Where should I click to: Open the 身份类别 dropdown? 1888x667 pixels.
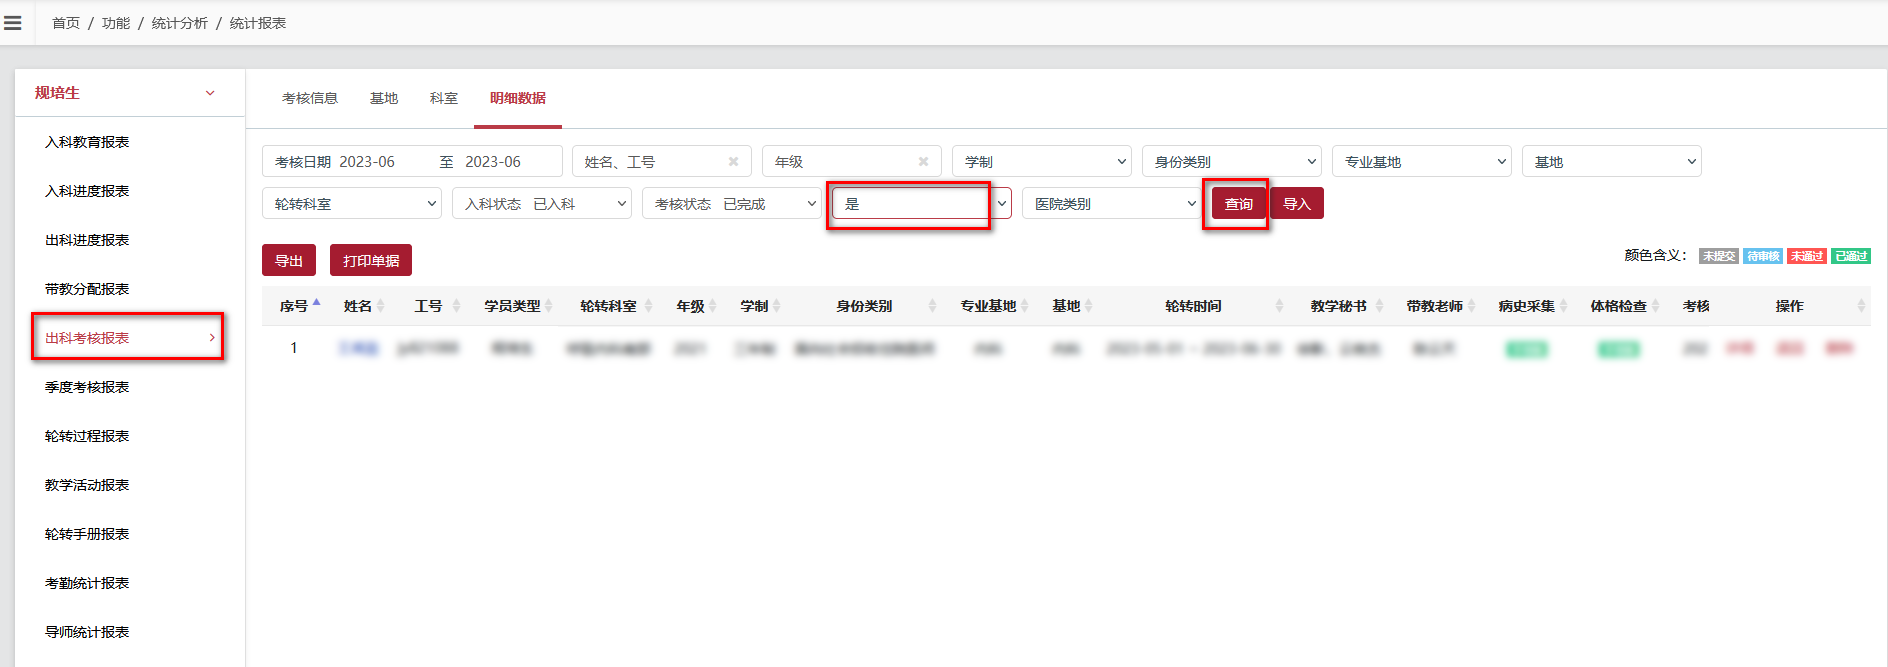coord(1231,162)
